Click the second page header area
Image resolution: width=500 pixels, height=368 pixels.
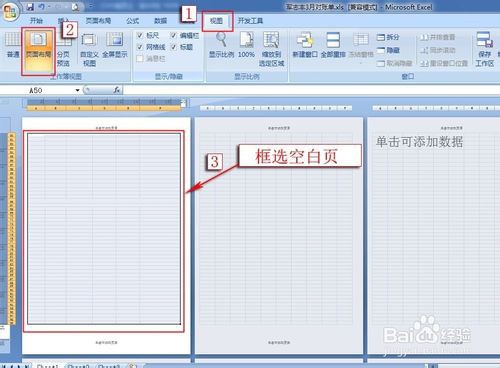click(x=279, y=128)
